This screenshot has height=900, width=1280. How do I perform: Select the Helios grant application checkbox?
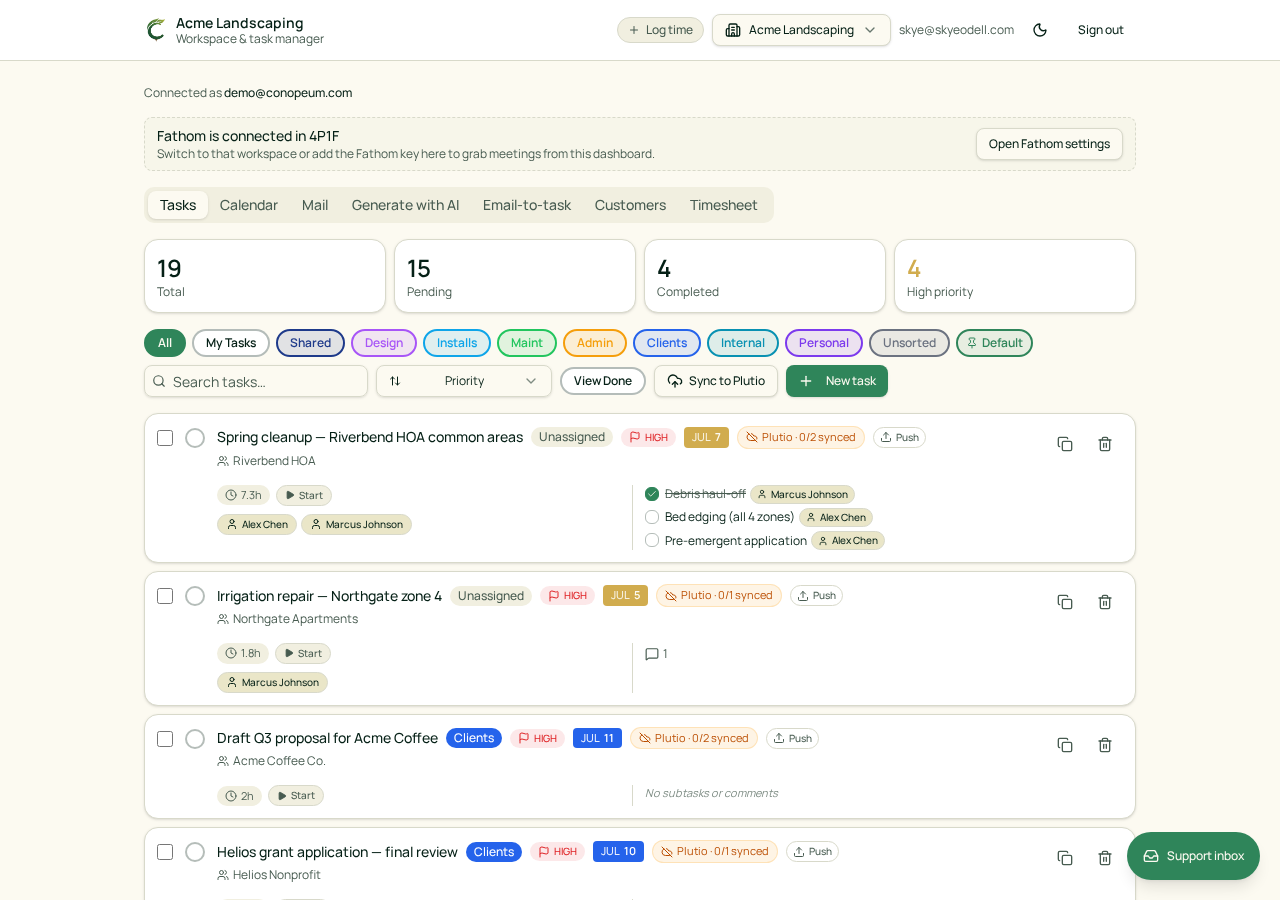click(x=165, y=852)
